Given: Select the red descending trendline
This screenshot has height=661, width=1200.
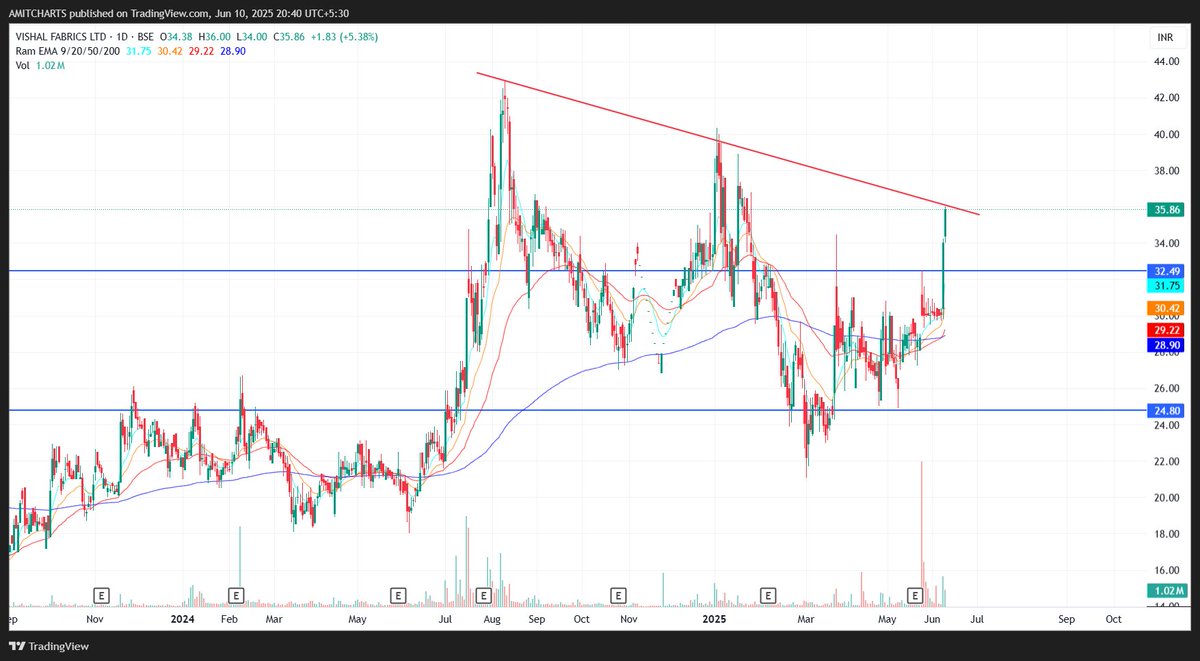Looking at the screenshot, I should click(728, 144).
